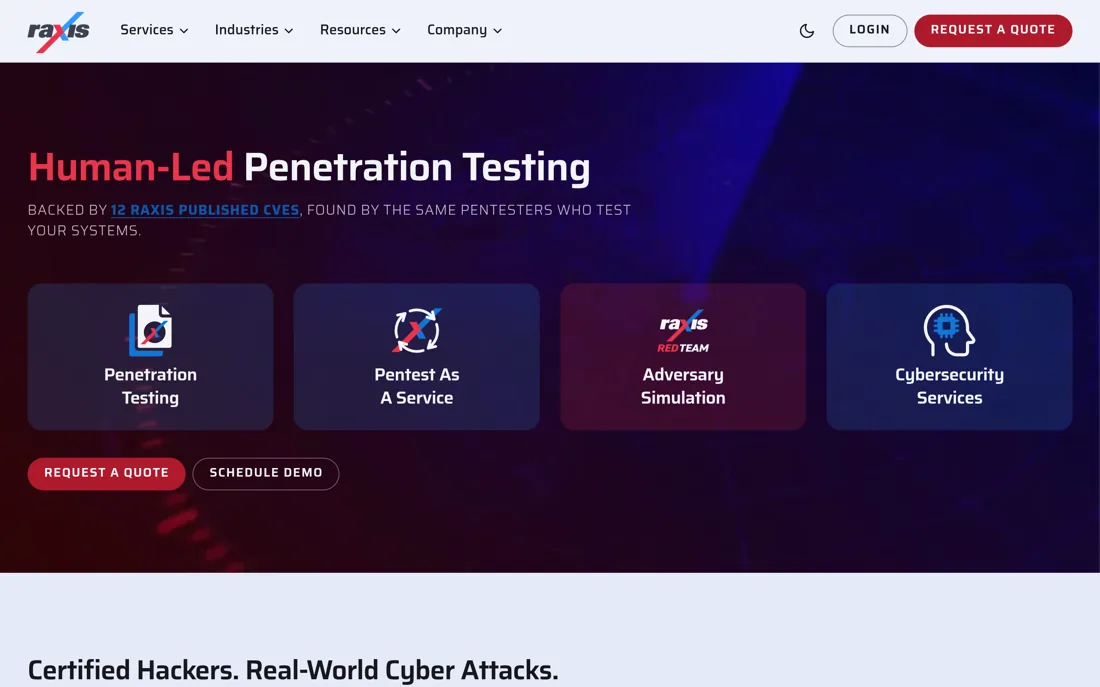Click the Schedule Demo button
Viewport: 1100px width, 687px height.
click(x=266, y=474)
